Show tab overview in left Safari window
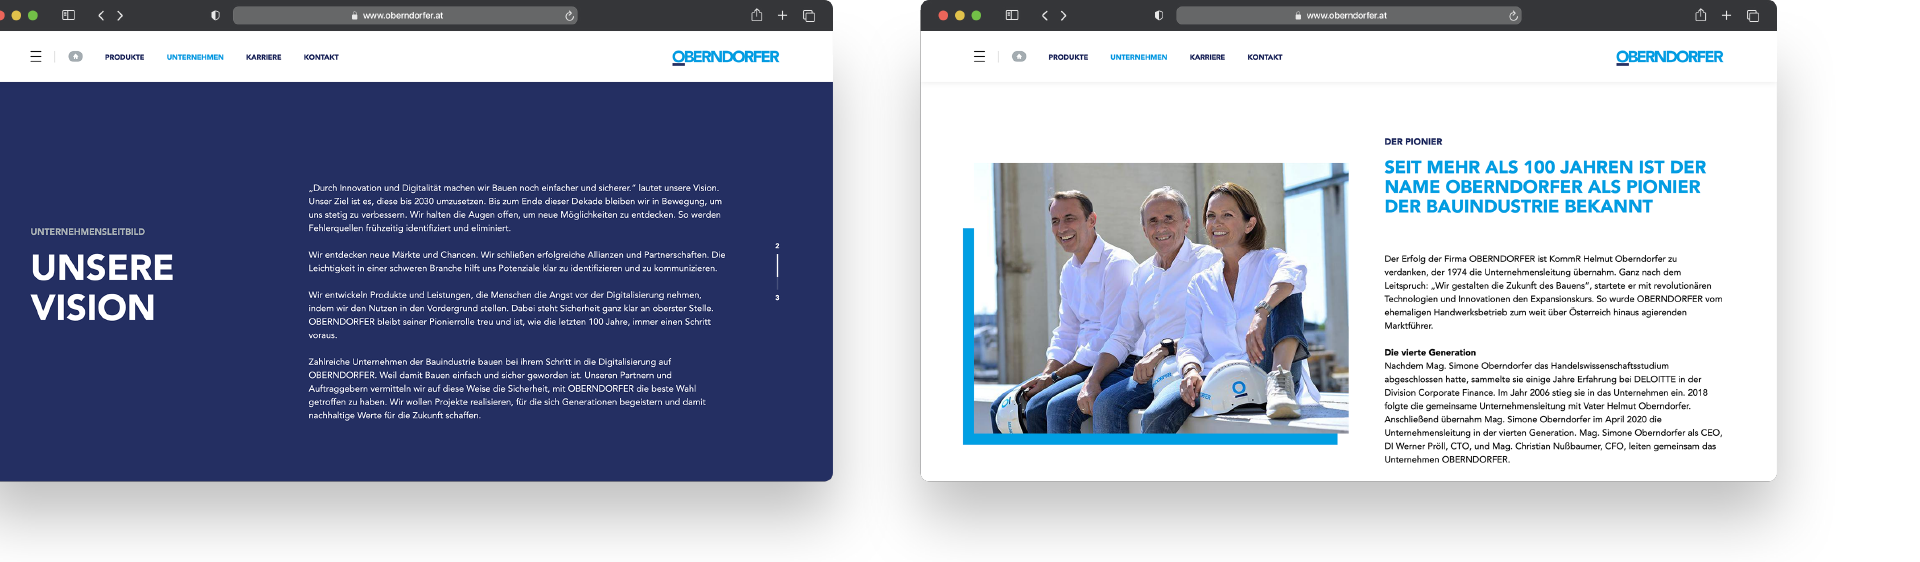The height and width of the screenshot is (562, 1920). tap(809, 15)
